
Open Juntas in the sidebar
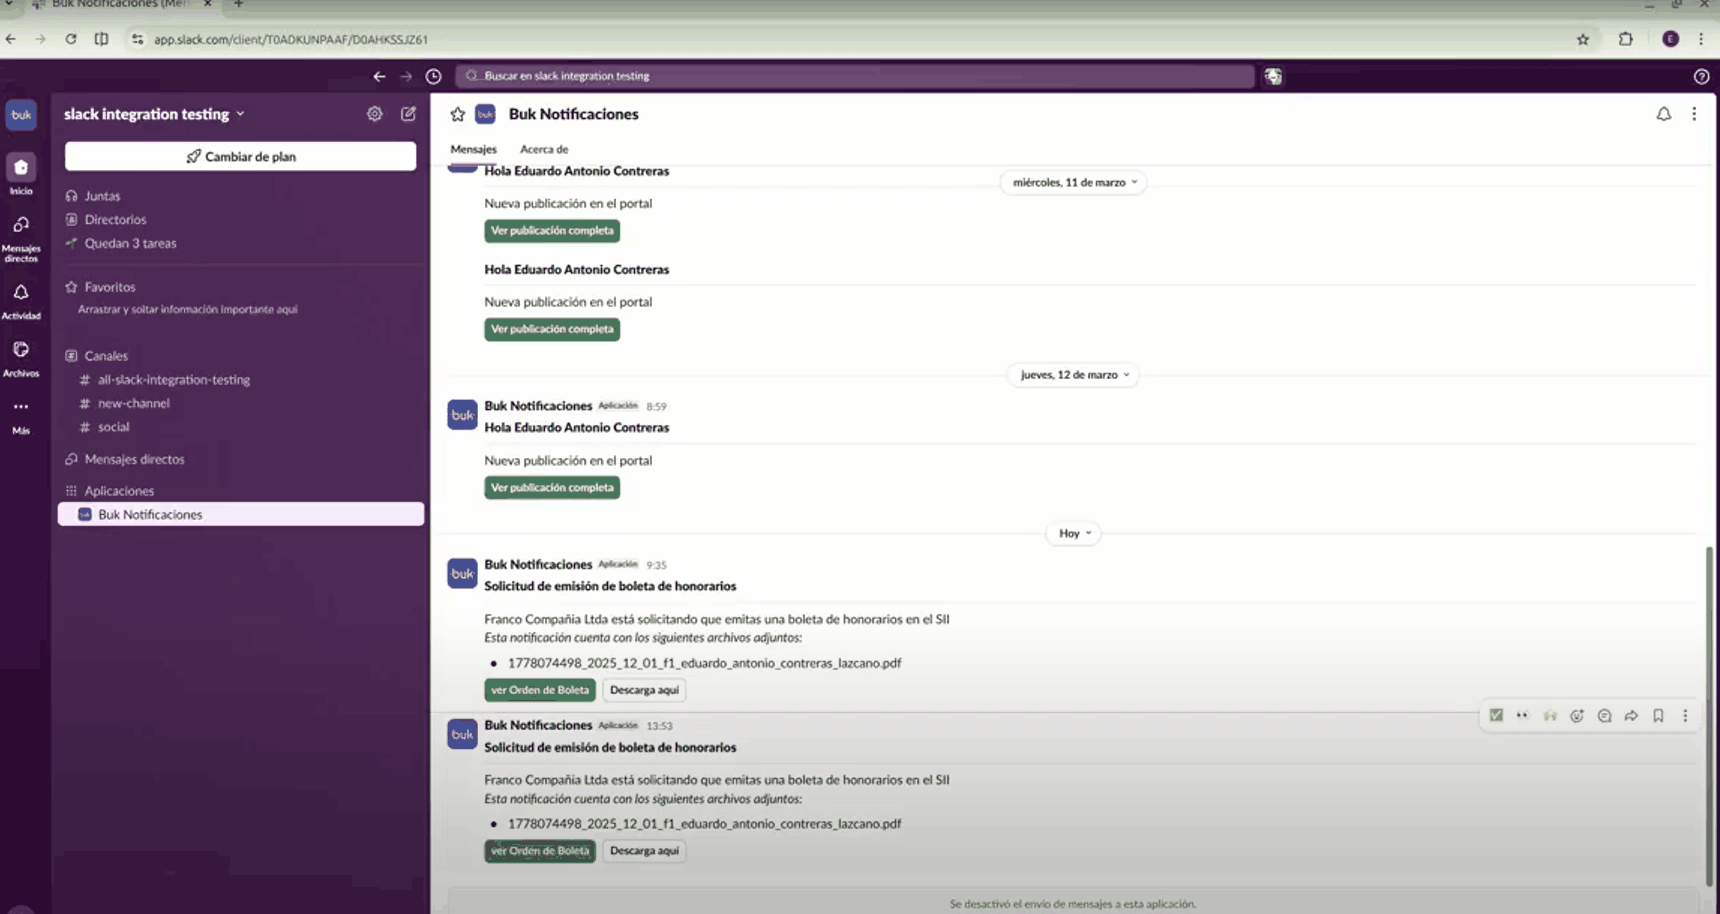tap(102, 196)
